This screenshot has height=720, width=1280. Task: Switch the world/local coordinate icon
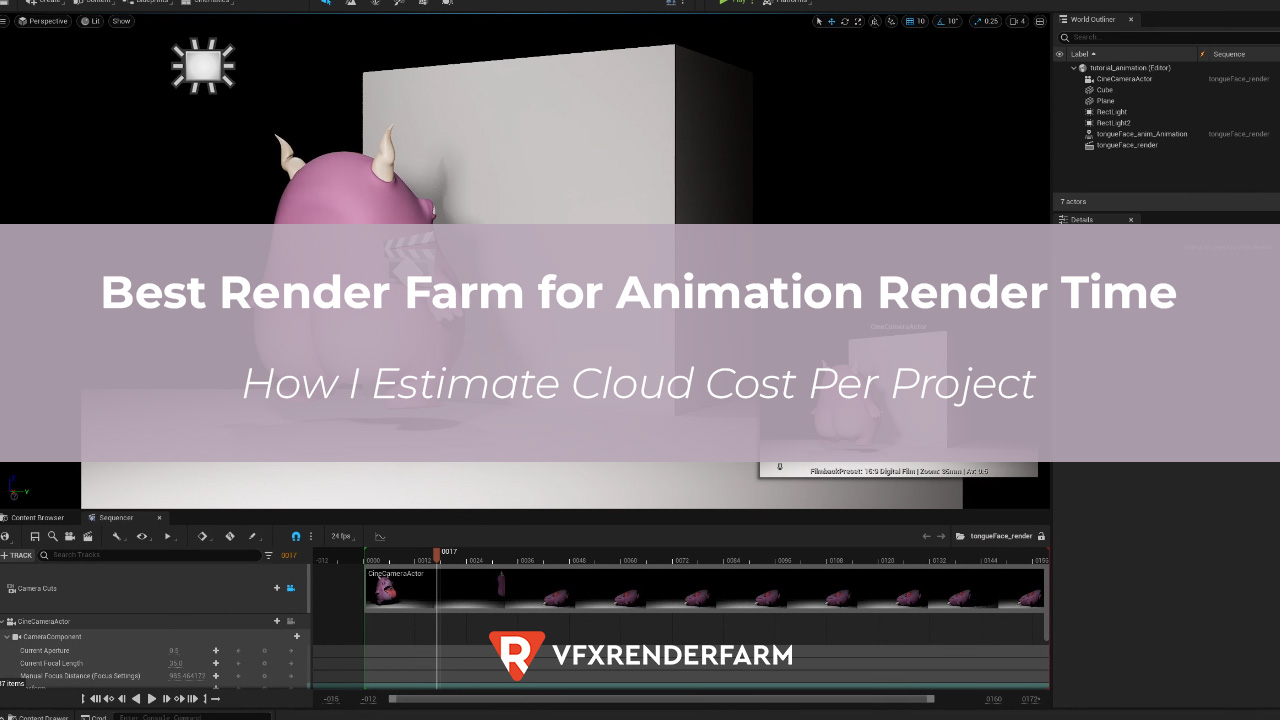875,21
